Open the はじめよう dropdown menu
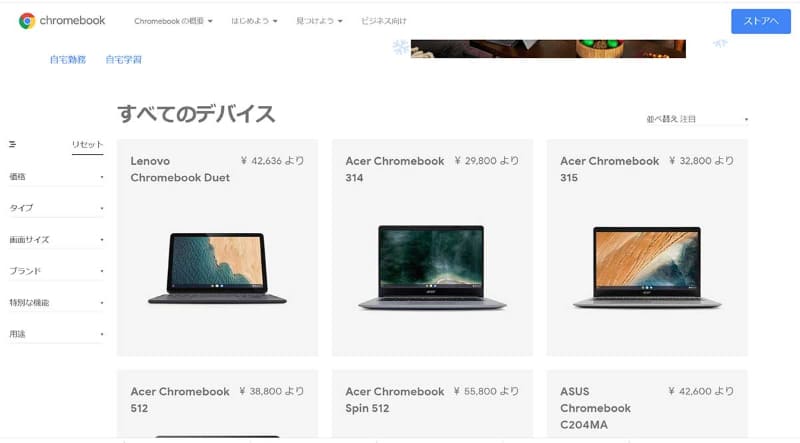Viewport: 800px width, 443px height. pos(254,21)
